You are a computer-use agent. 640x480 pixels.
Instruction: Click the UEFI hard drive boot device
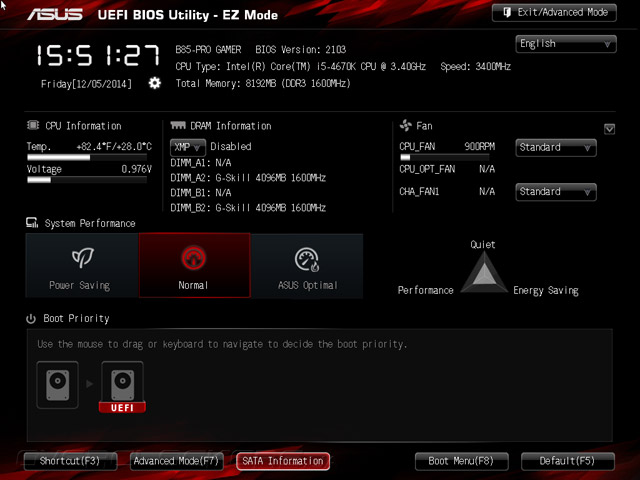pos(122,387)
